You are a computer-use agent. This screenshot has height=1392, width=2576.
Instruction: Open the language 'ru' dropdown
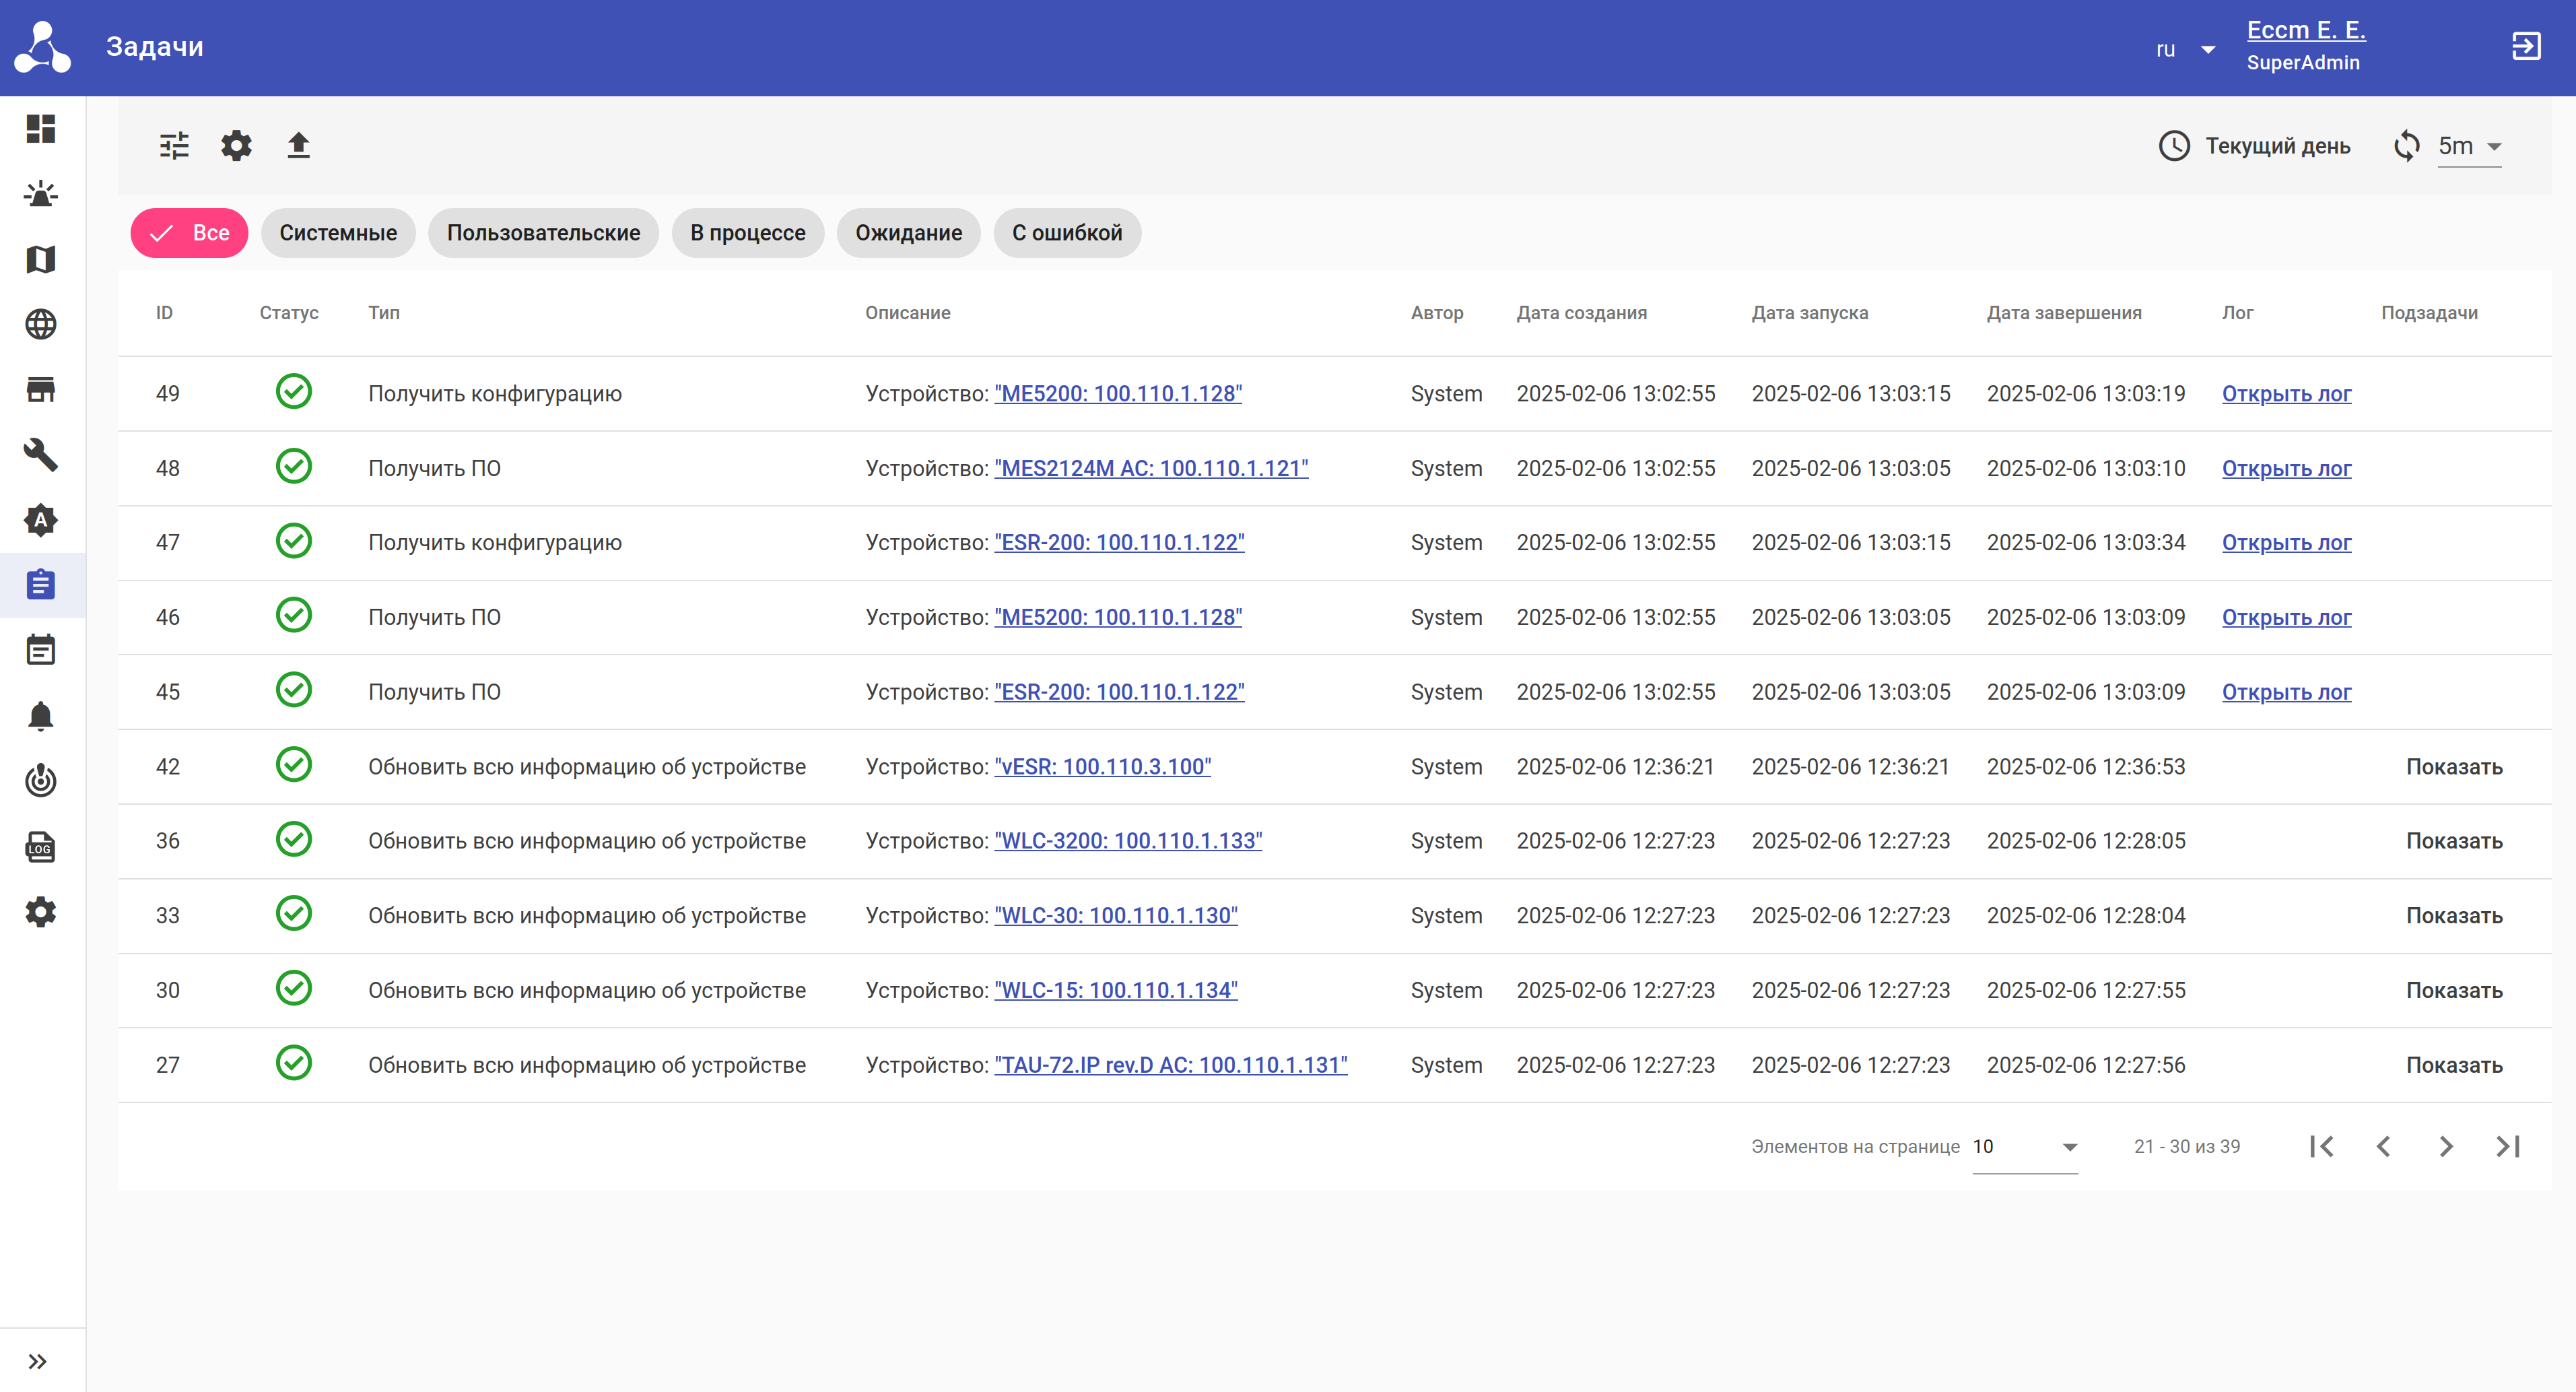(x=2185, y=49)
